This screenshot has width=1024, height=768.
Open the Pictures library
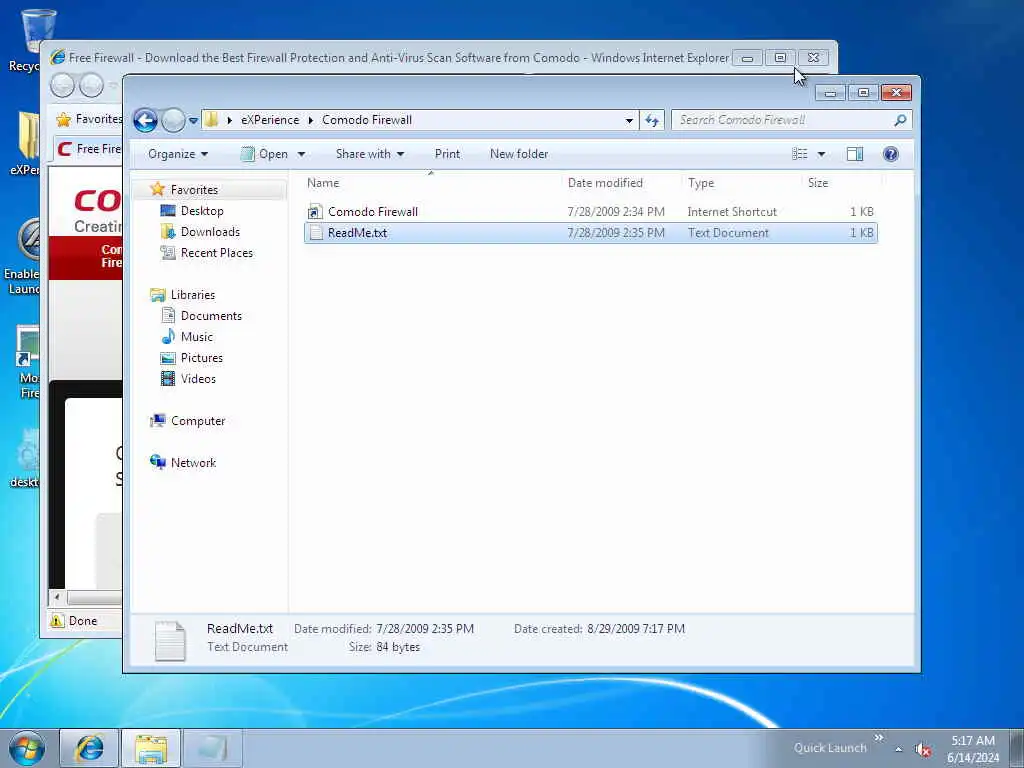[201, 358]
